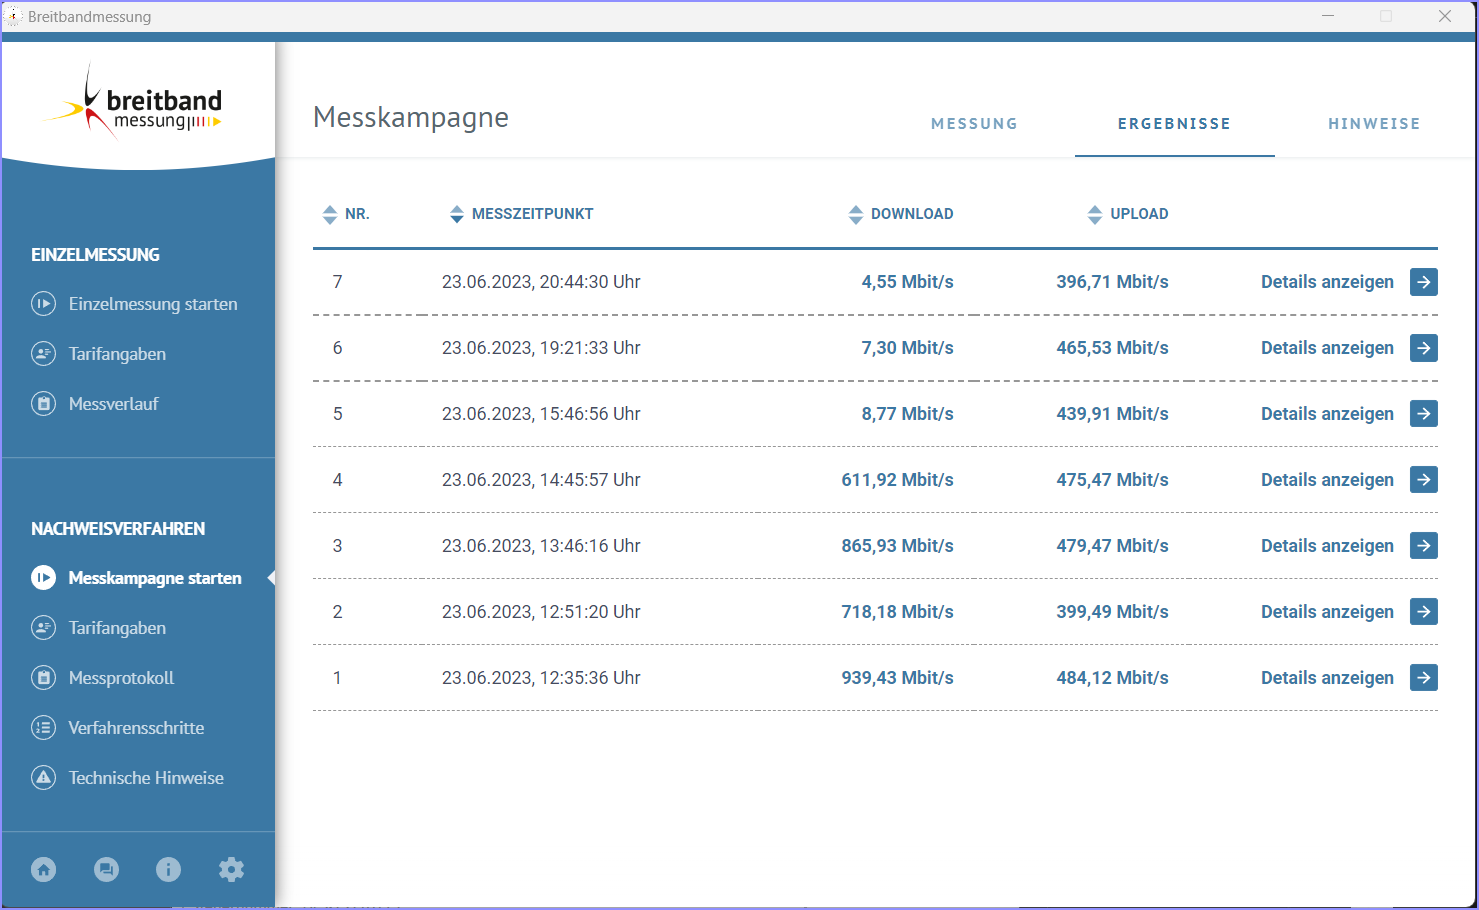Image resolution: width=1479 pixels, height=910 pixels.
Task: Click upload value 396,71 Mbit/s
Action: 1112,282
